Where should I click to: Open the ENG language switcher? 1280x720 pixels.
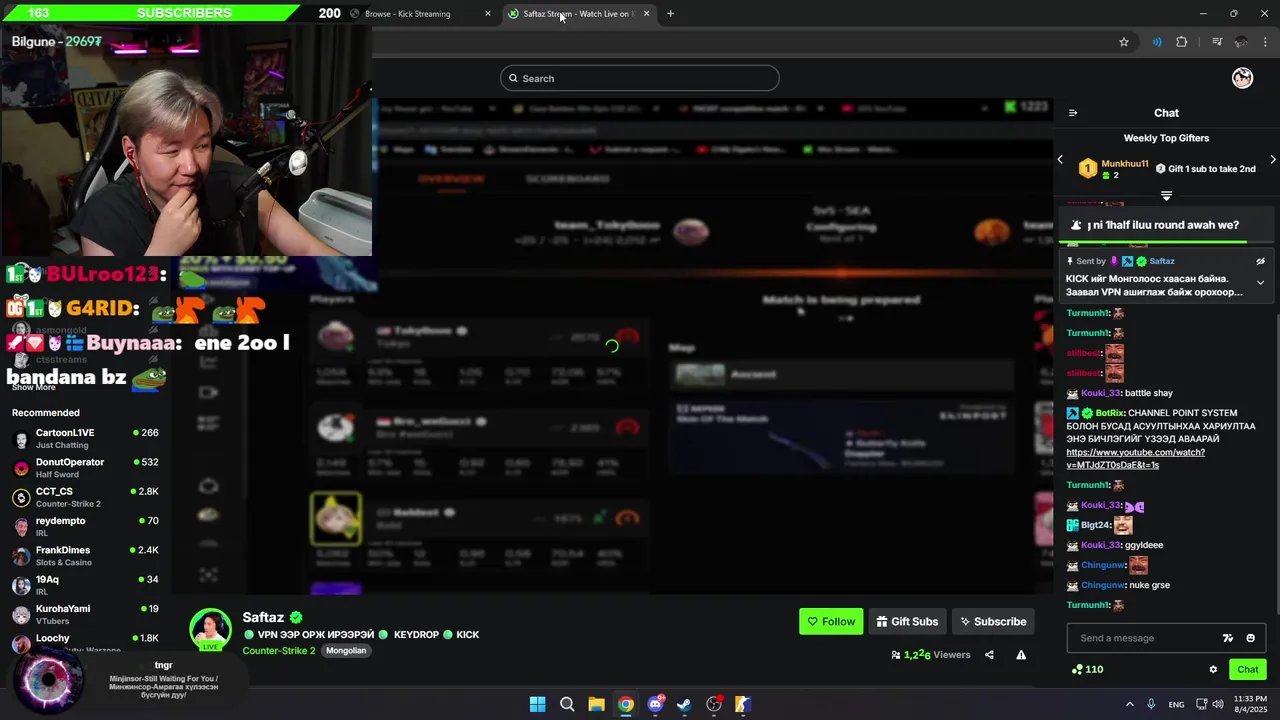[x=1176, y=704]
